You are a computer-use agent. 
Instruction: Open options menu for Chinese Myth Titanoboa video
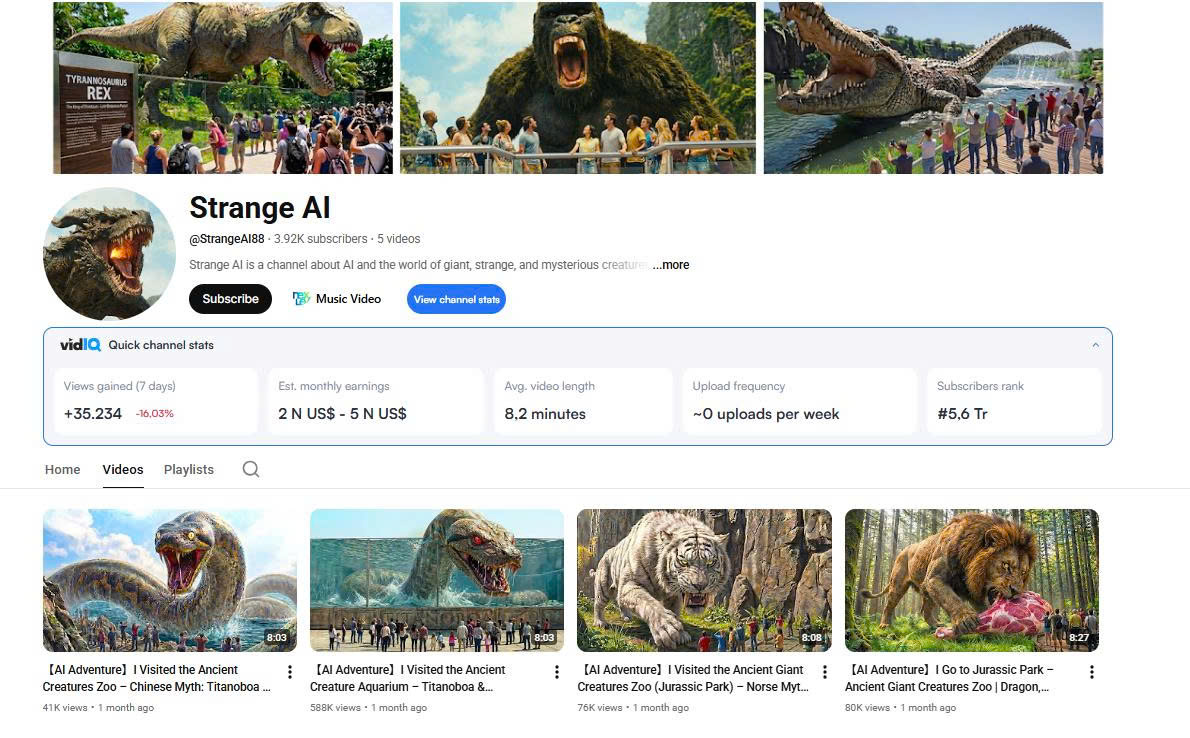290,672
